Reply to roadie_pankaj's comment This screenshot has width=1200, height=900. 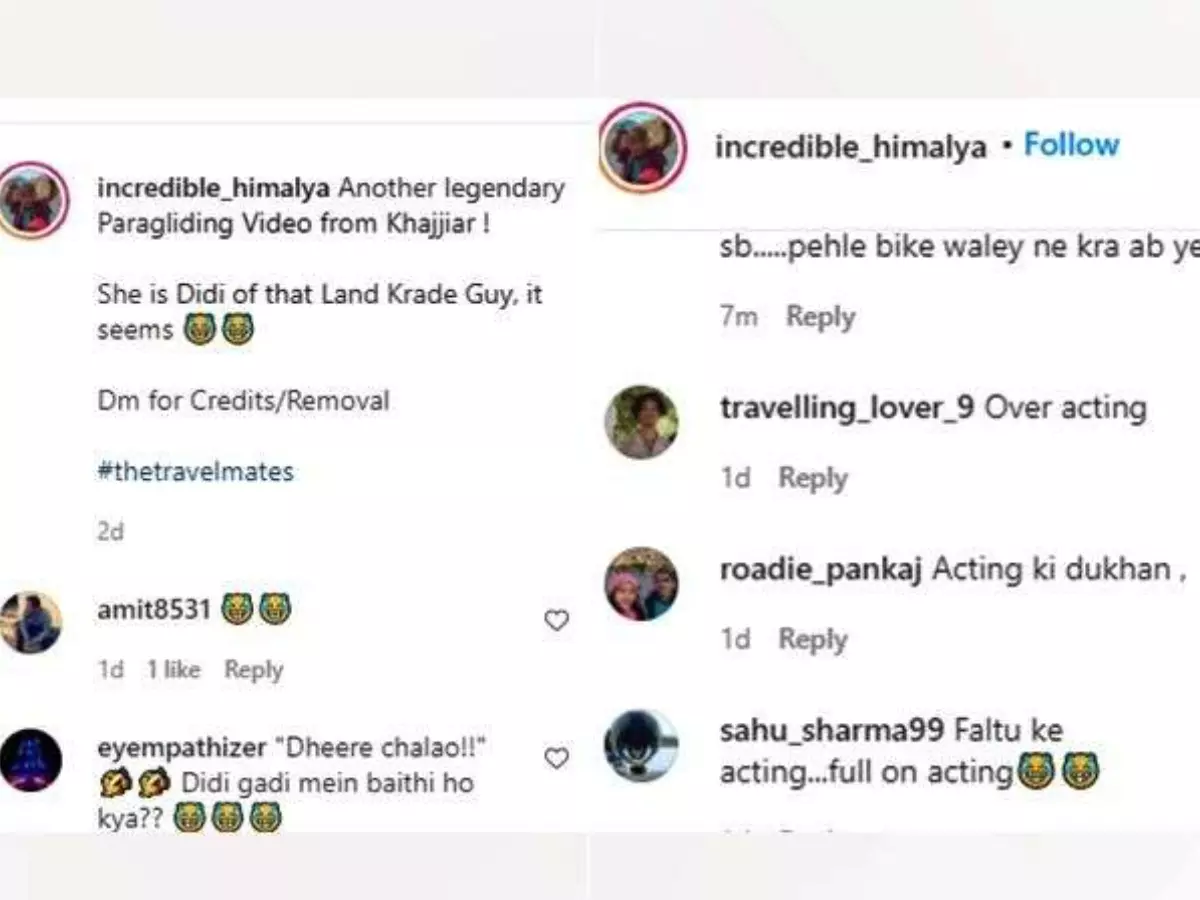coord(813,639)
